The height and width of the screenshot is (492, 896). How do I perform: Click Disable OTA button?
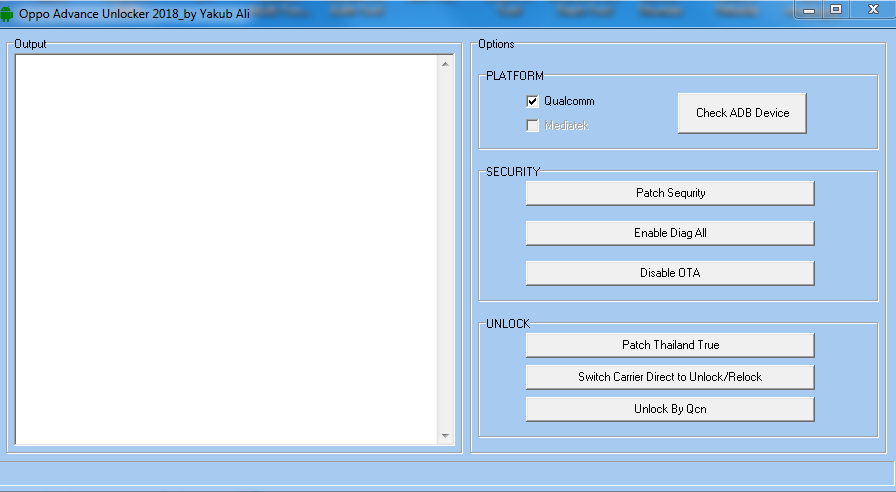click(x=670, y=273)
